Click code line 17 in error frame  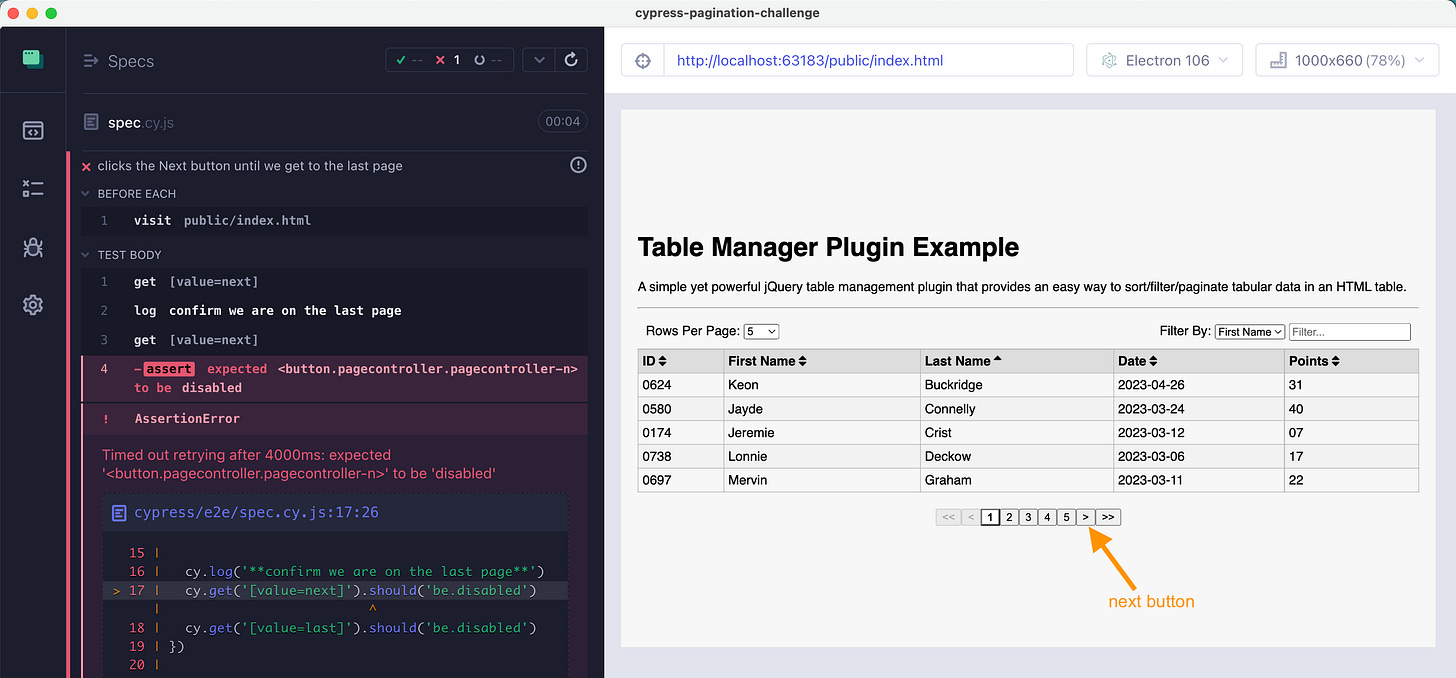pyautogui.click(x=335, y=590)
